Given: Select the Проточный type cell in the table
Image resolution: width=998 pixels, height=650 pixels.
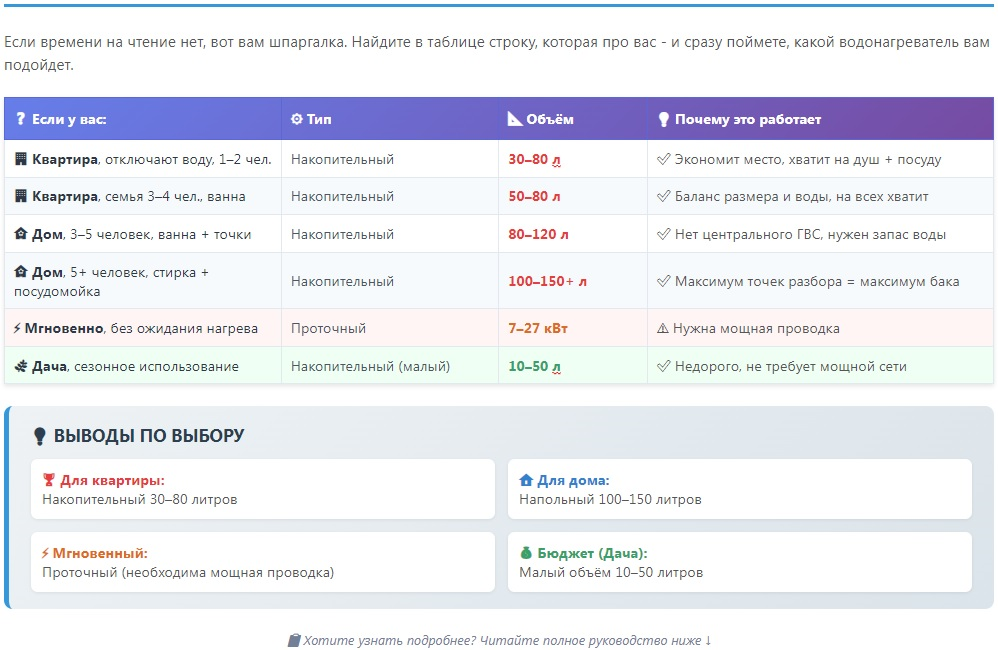Looking at the screenshot, I should pyautogui.click(x=328, y=329).
